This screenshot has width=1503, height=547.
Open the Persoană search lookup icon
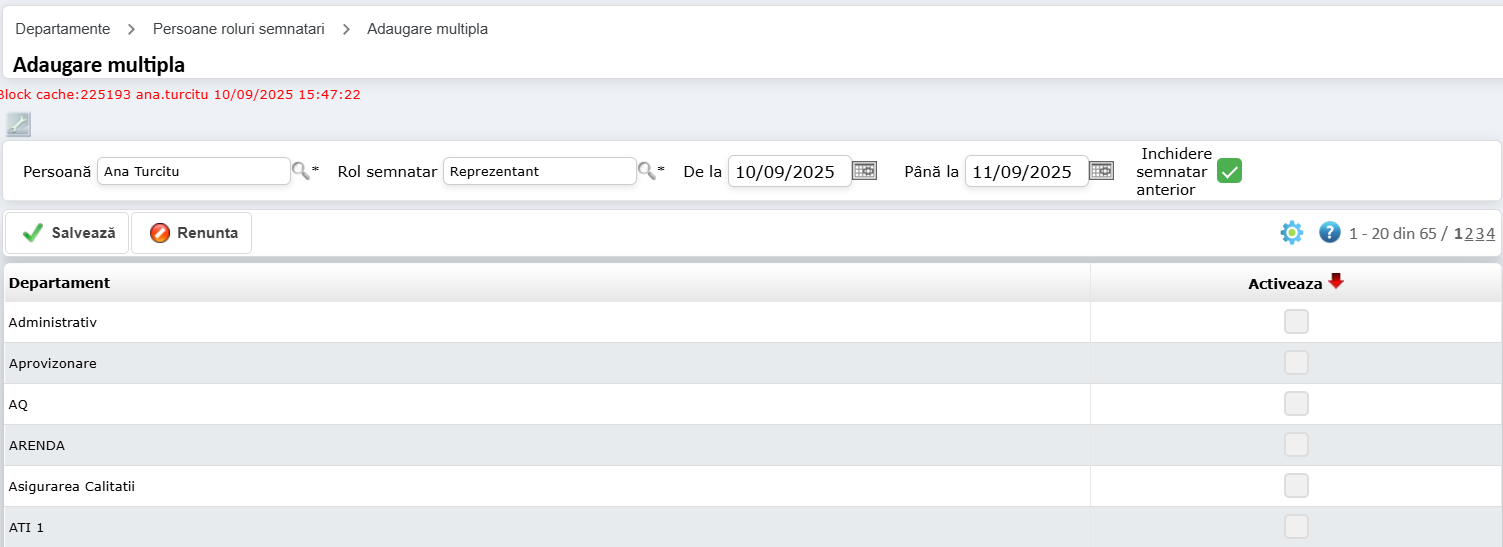pos(300,171)
